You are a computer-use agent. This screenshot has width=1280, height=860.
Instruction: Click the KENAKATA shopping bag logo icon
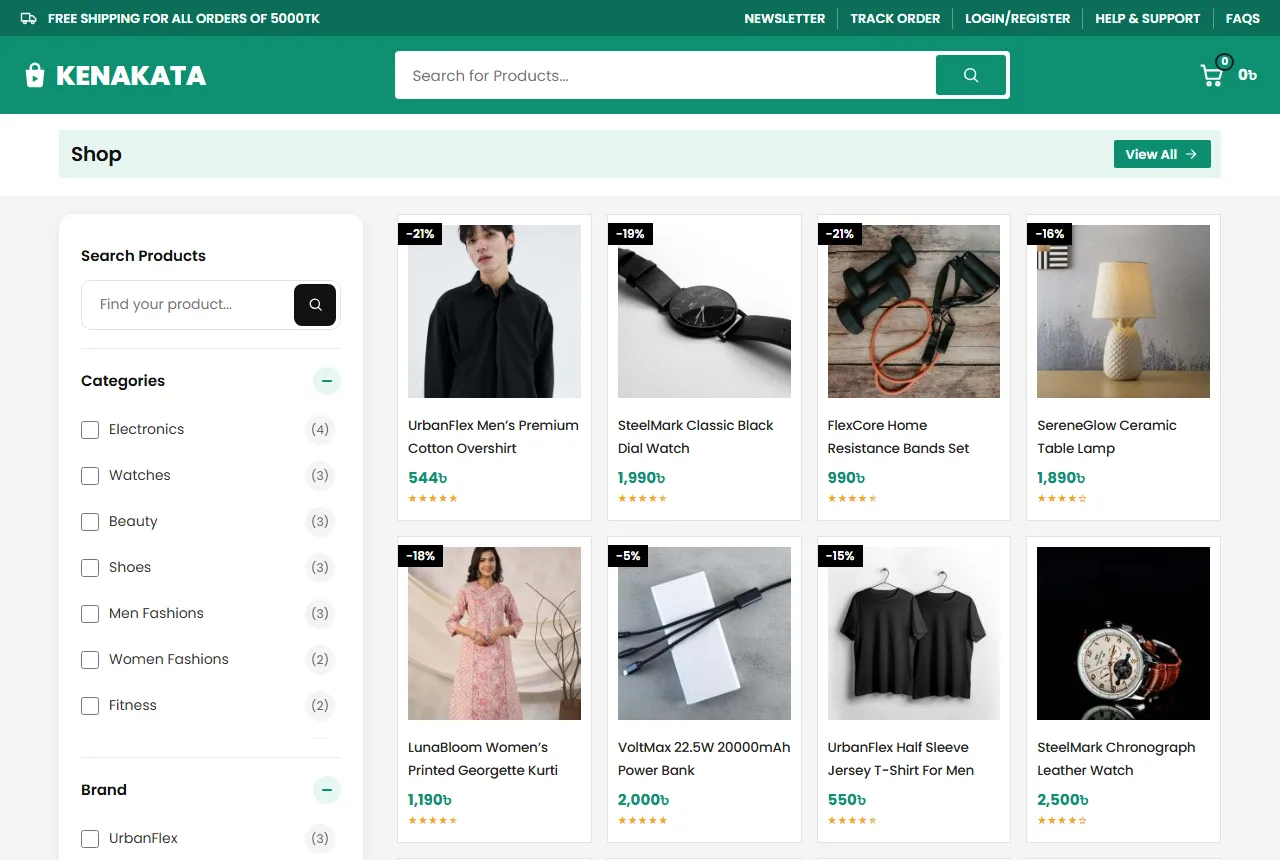pyautogui.click(x=35, y=75)
